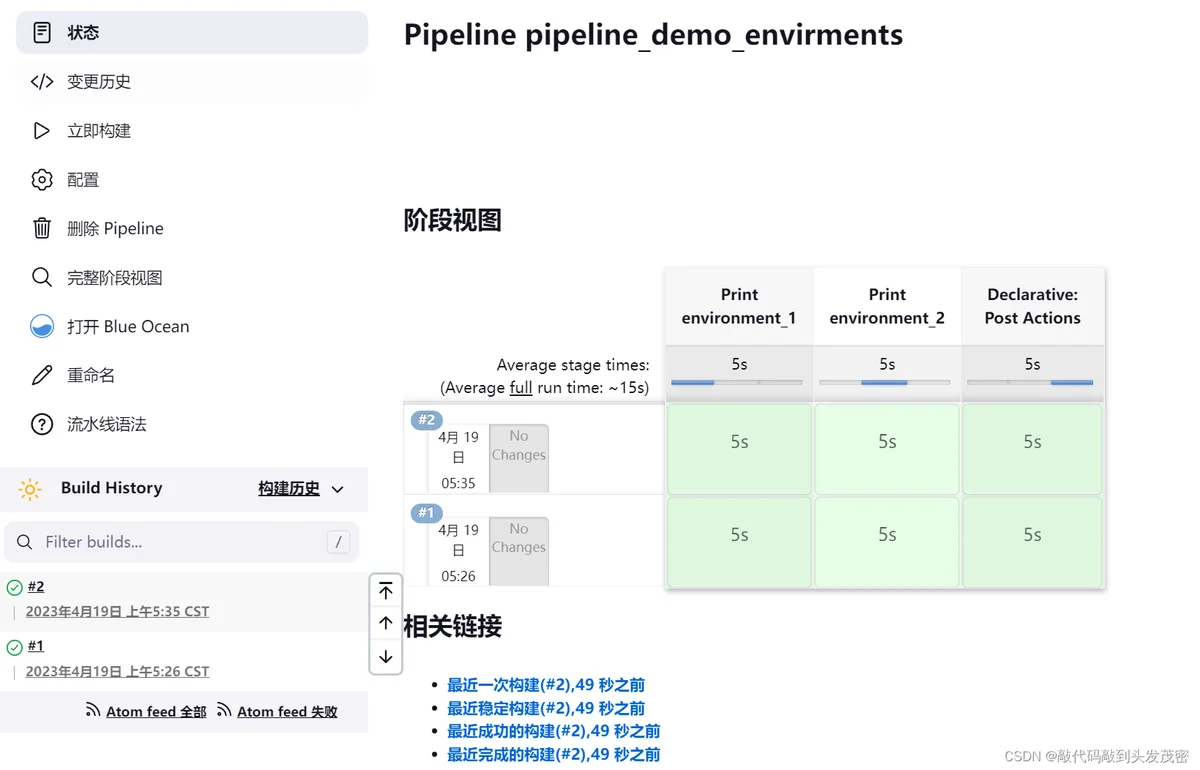The height and width of the screenshot is (770, 1200).
Task: Click build #2 Post Actions 5s cell
Action: pyautogui.click(x=1033, y=448)
